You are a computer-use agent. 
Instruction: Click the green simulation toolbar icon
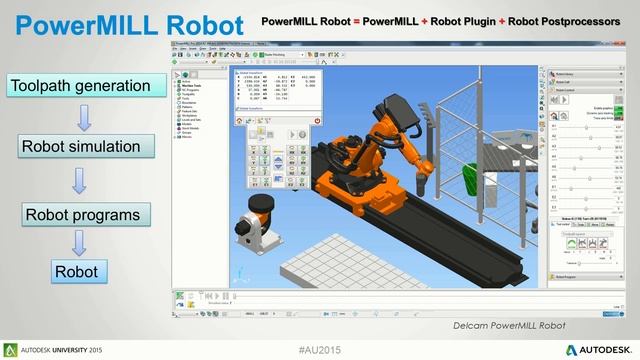click(180, 296)
